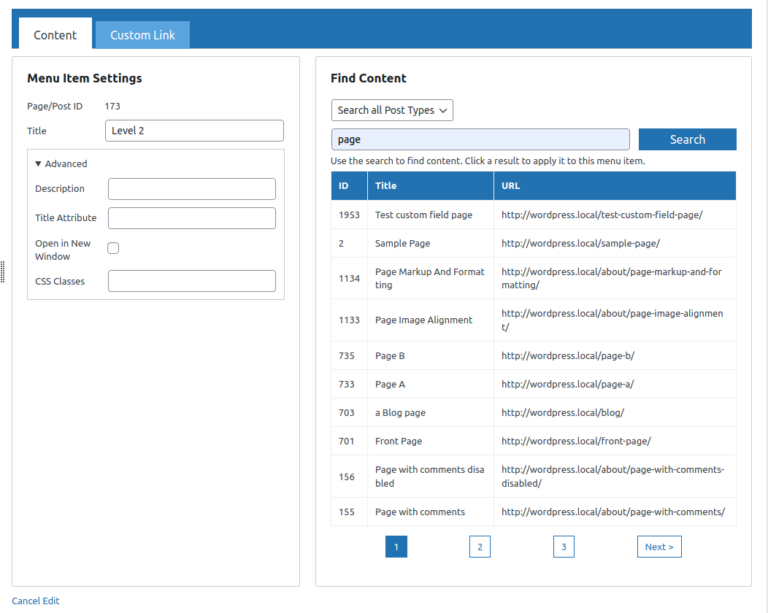Click the CSS Classes input field

[192, 281]
